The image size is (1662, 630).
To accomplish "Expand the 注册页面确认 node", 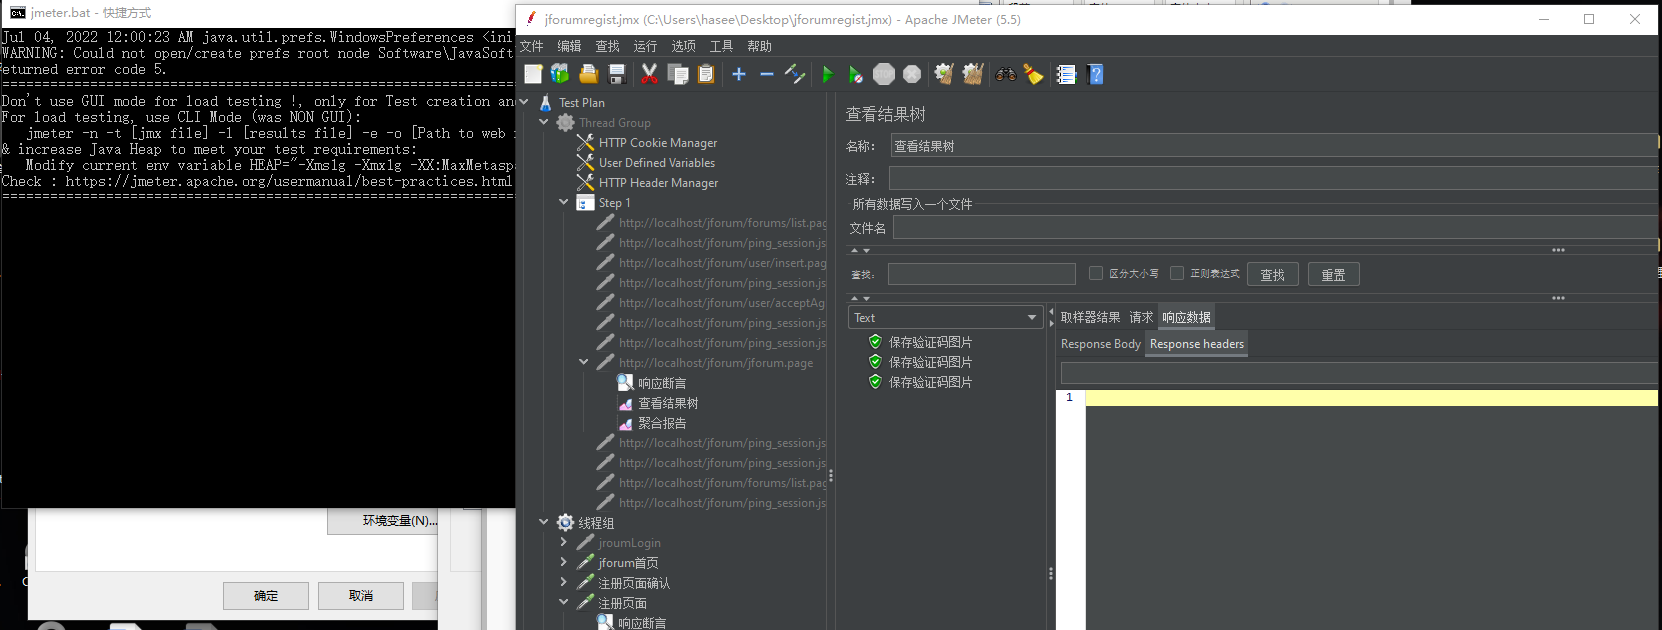I will pos(564,582).
